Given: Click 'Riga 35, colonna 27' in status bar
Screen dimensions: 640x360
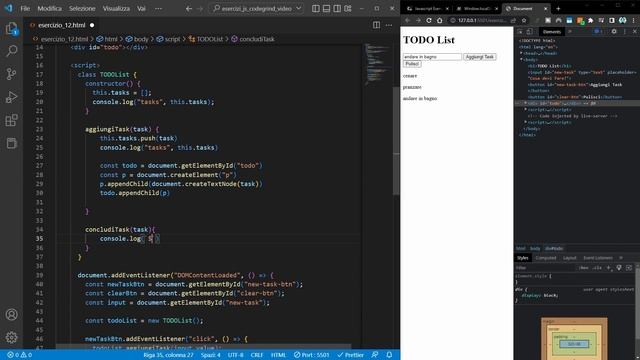Looking at the screenshot, I should [x=168, y=355].
